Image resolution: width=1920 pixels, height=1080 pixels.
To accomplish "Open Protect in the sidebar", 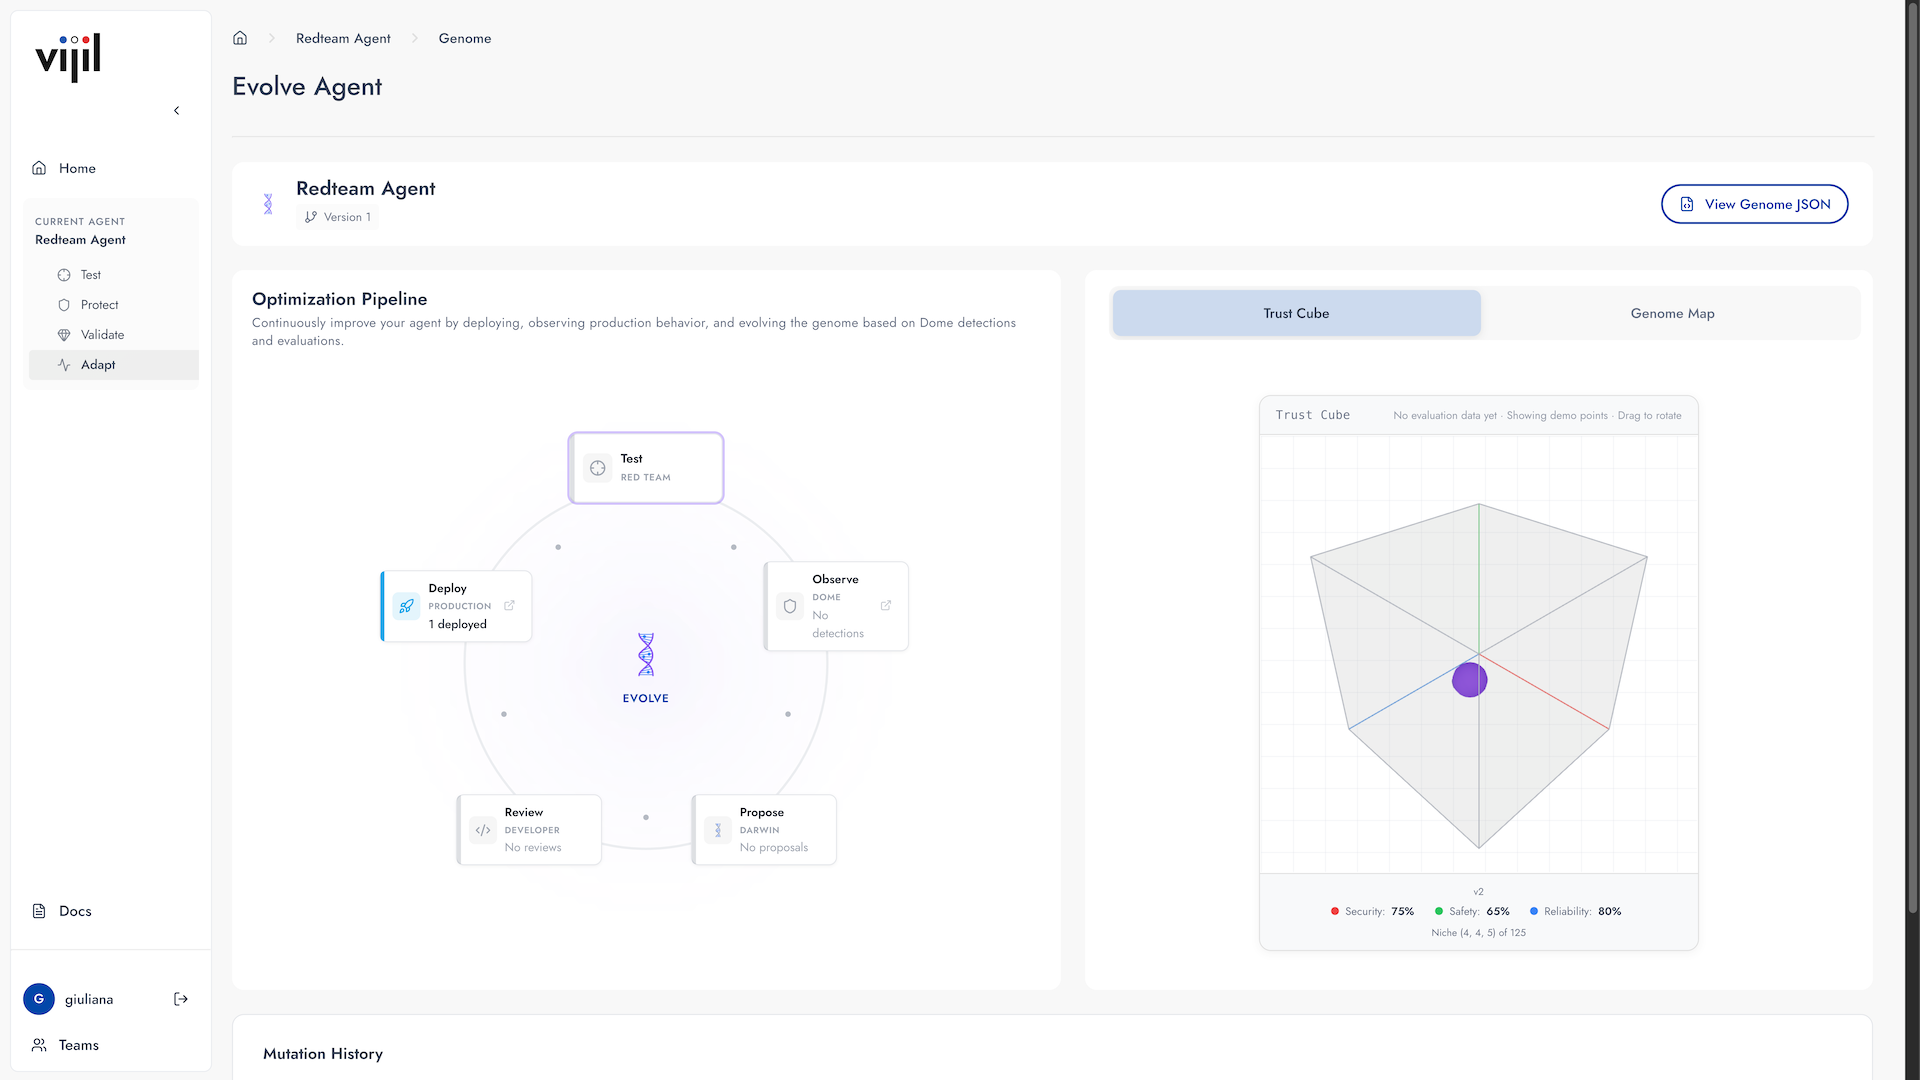I will point(99,305).
